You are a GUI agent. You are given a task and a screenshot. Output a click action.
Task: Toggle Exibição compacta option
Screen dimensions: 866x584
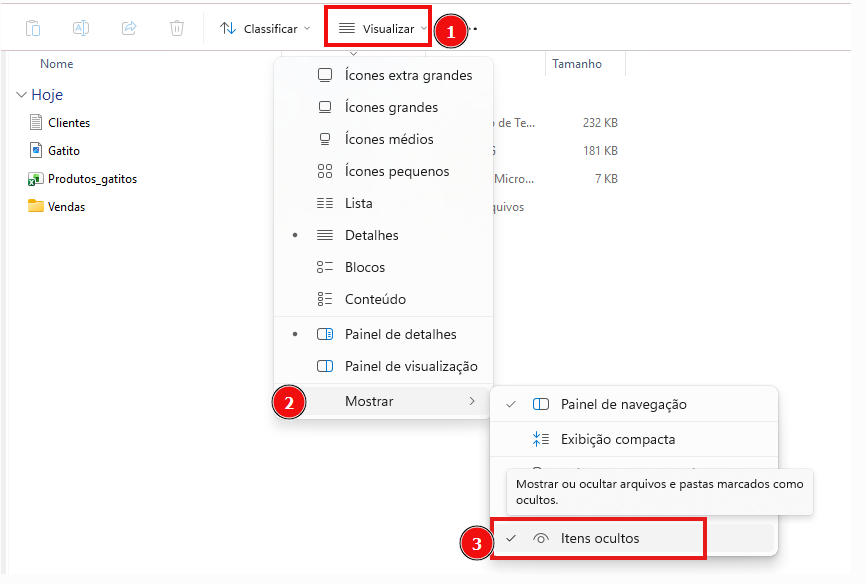633,439
